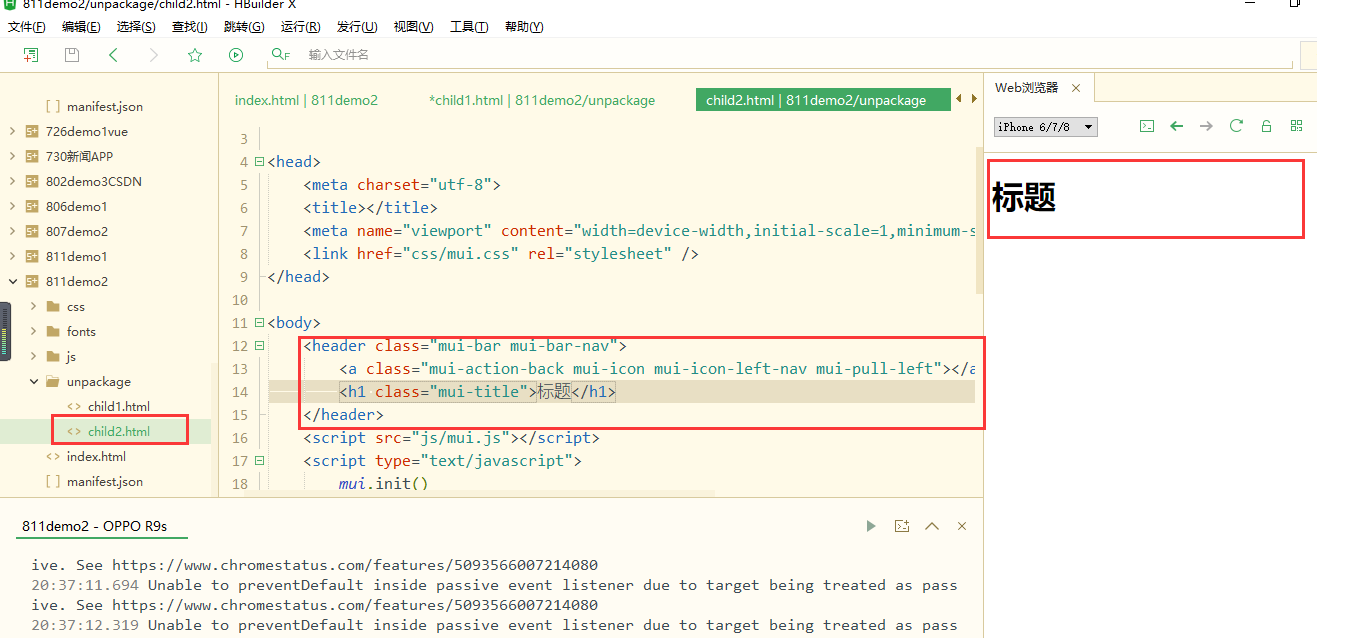
Task: Expand the css folder
Action: tap(33, 306)
